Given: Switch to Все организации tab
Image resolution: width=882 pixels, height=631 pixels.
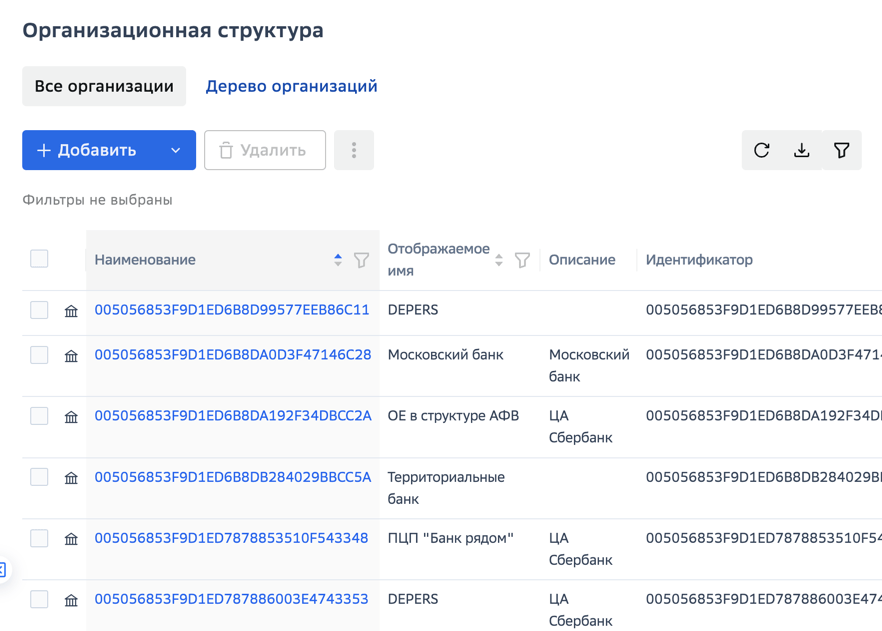Looking at the screenshot, I should (x=104, y=86).
